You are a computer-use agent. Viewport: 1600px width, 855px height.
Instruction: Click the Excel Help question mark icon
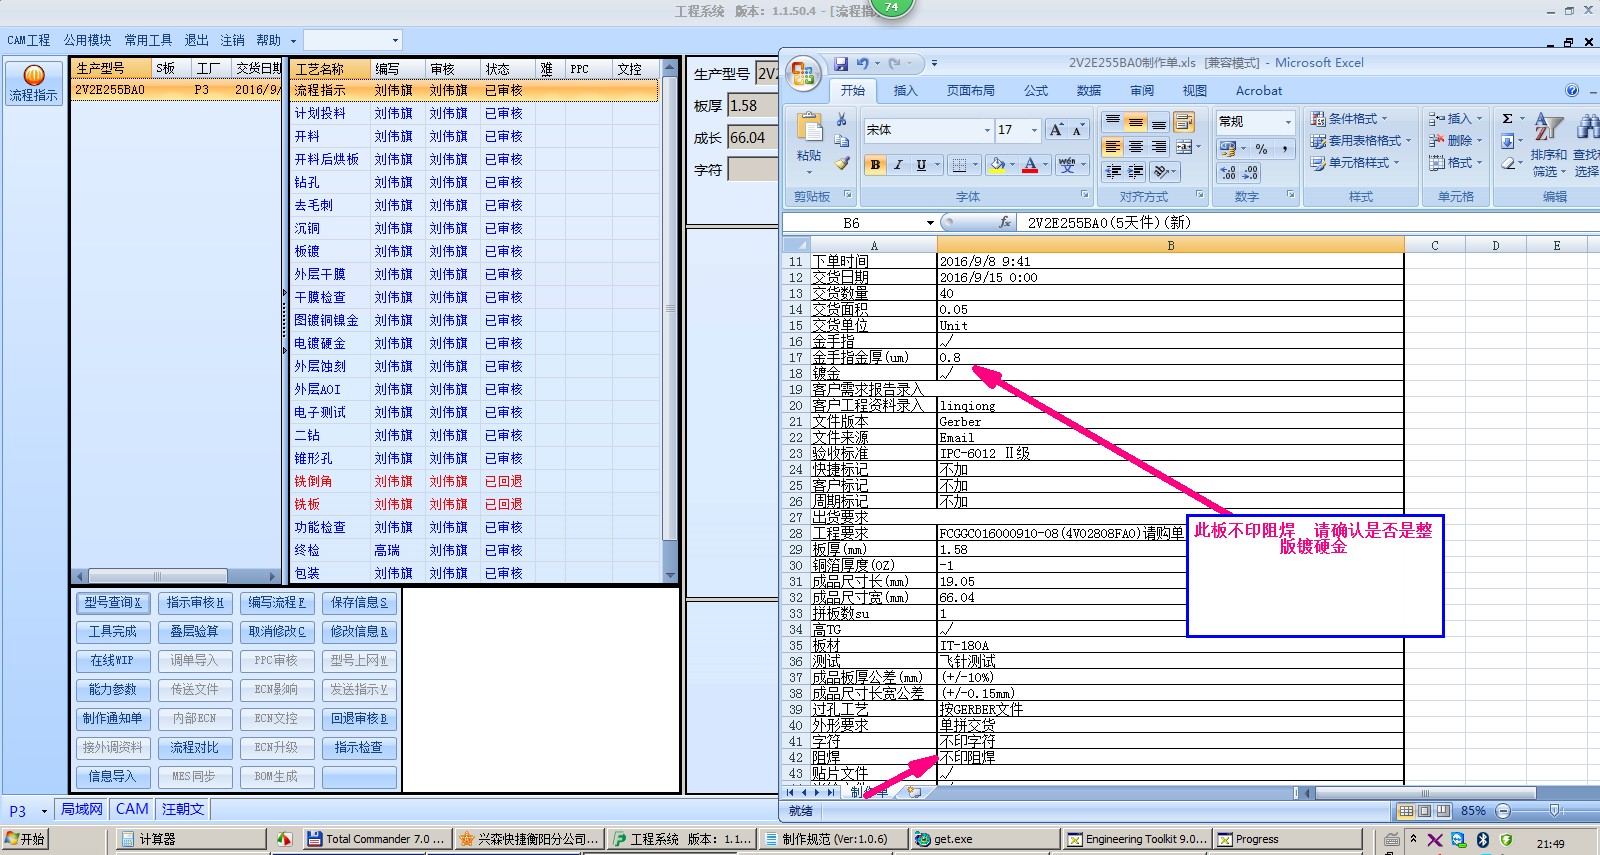[1572, 90]
